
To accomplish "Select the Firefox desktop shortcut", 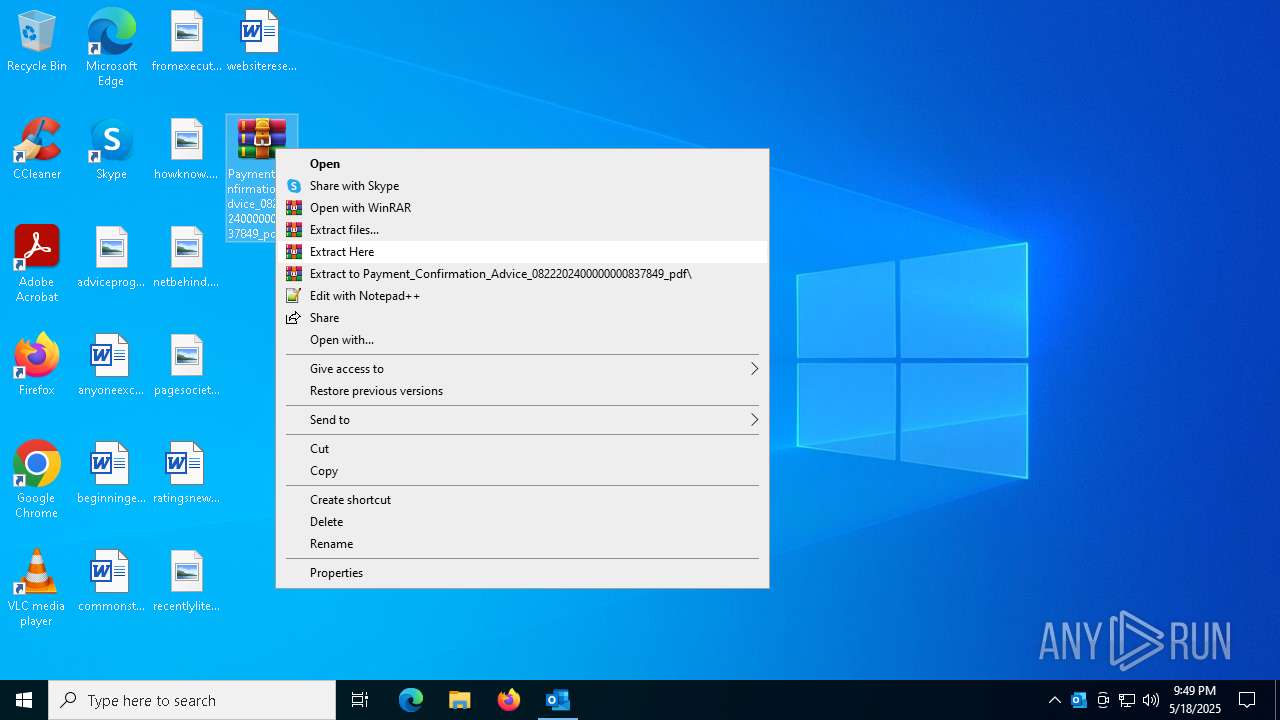I will click(37, 366).
